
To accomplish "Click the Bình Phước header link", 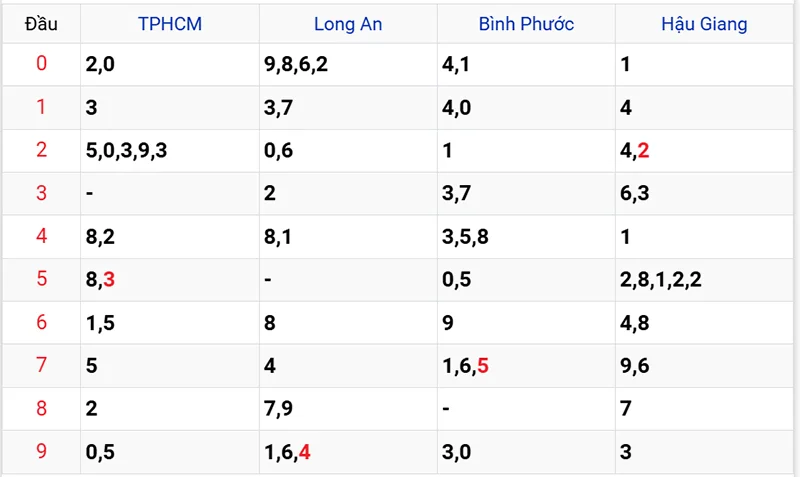I will (525, 23).
